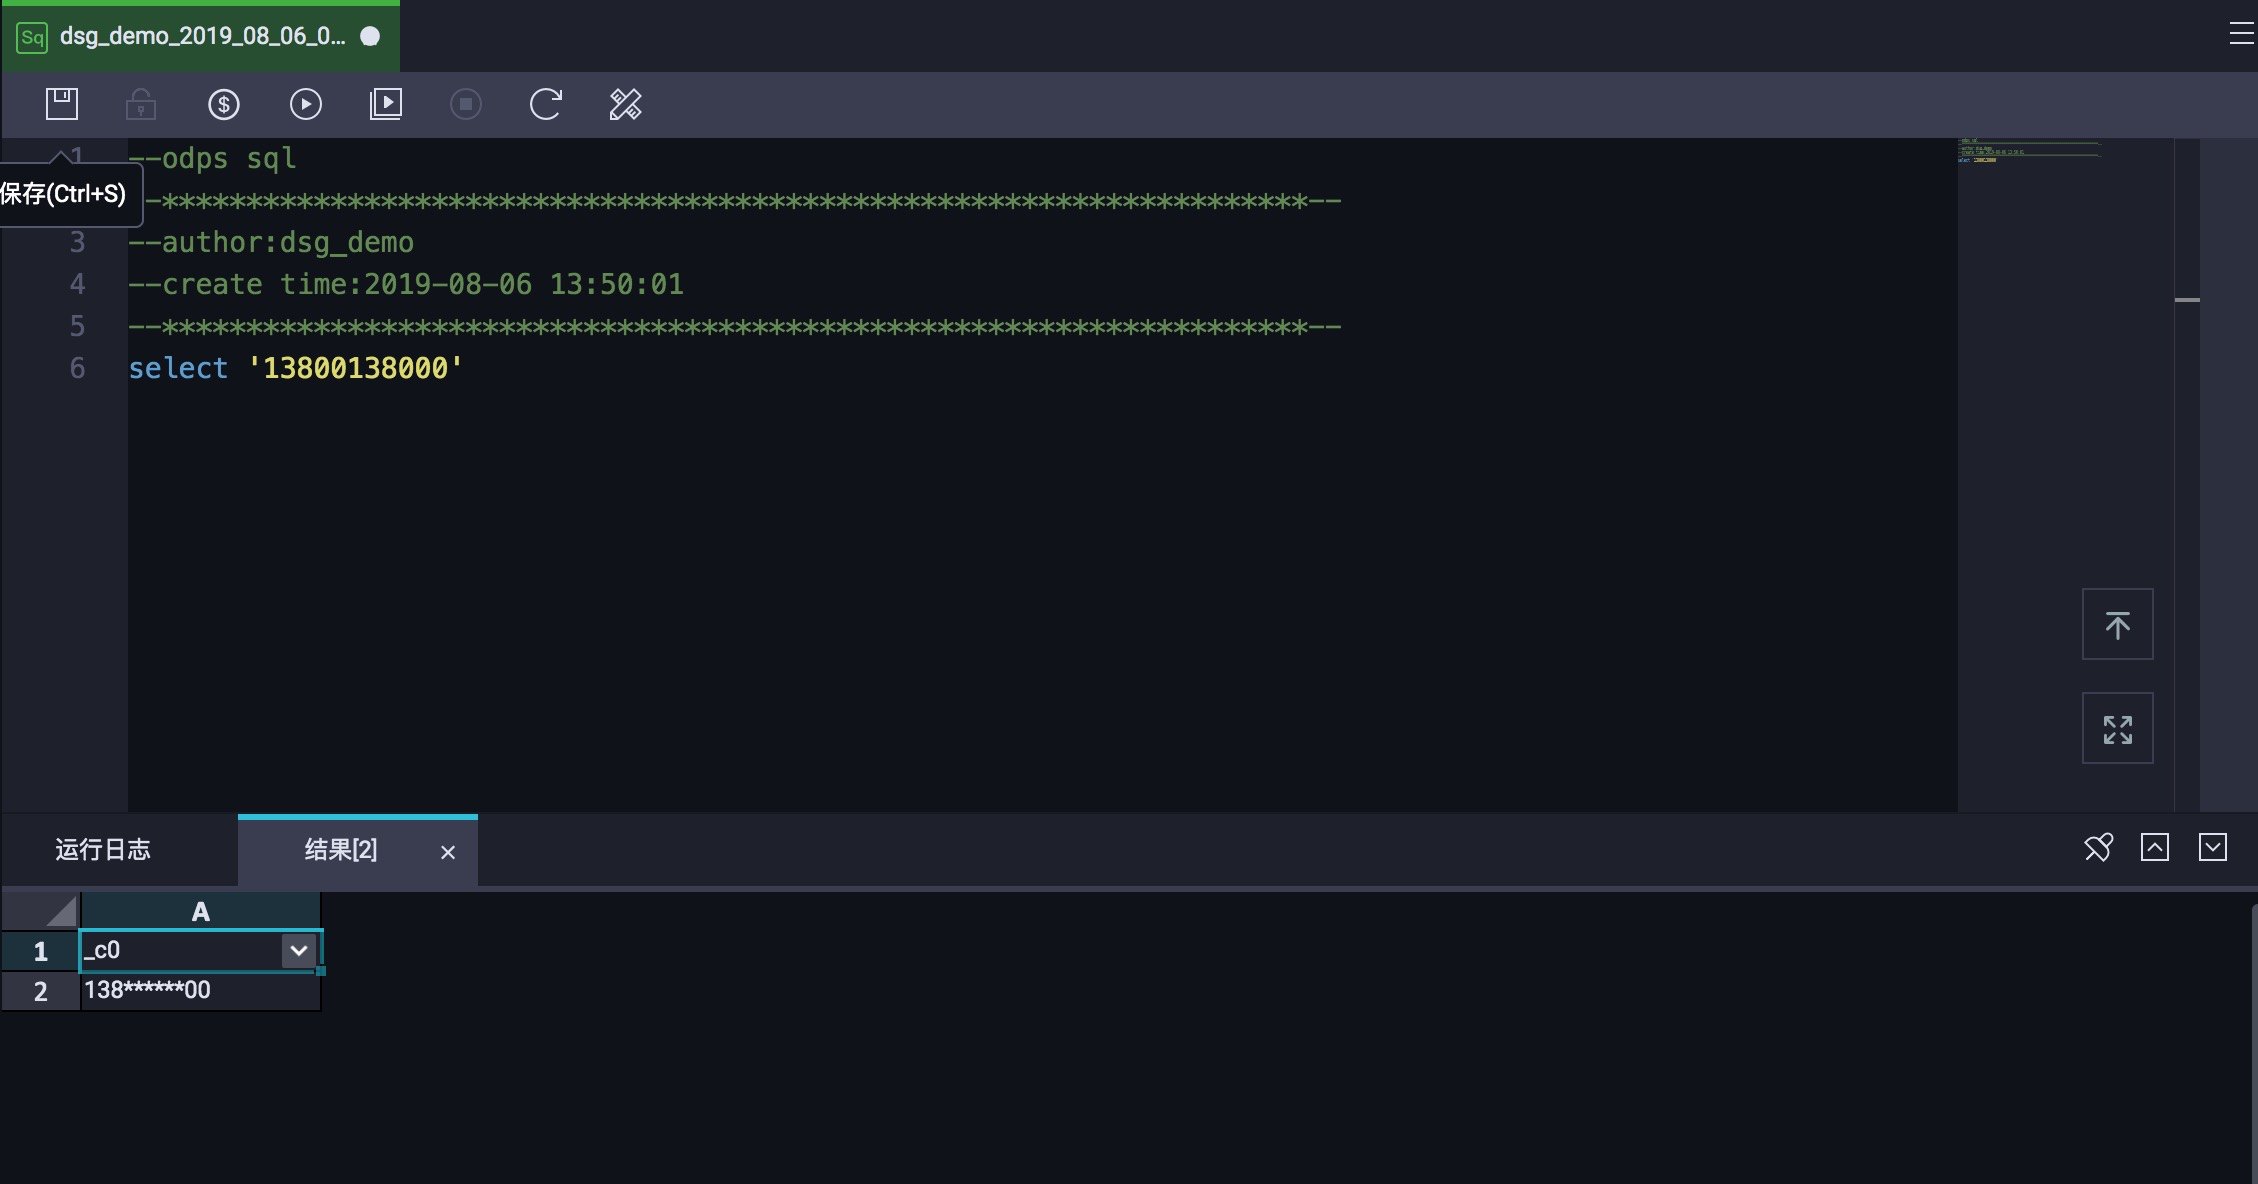
Task: Open the _c0 column dropdown arrow
Action: click(x=299, y=950)
